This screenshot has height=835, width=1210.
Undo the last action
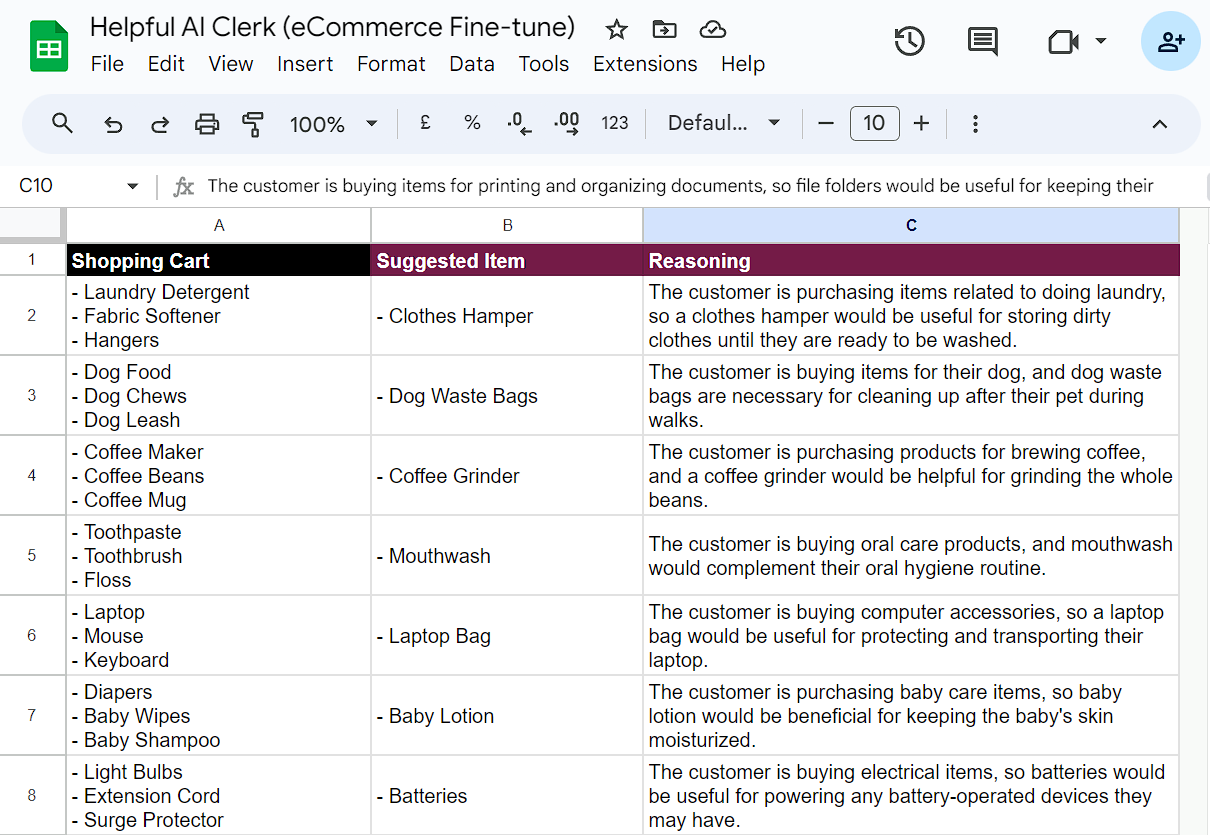[x=113, y=124]
